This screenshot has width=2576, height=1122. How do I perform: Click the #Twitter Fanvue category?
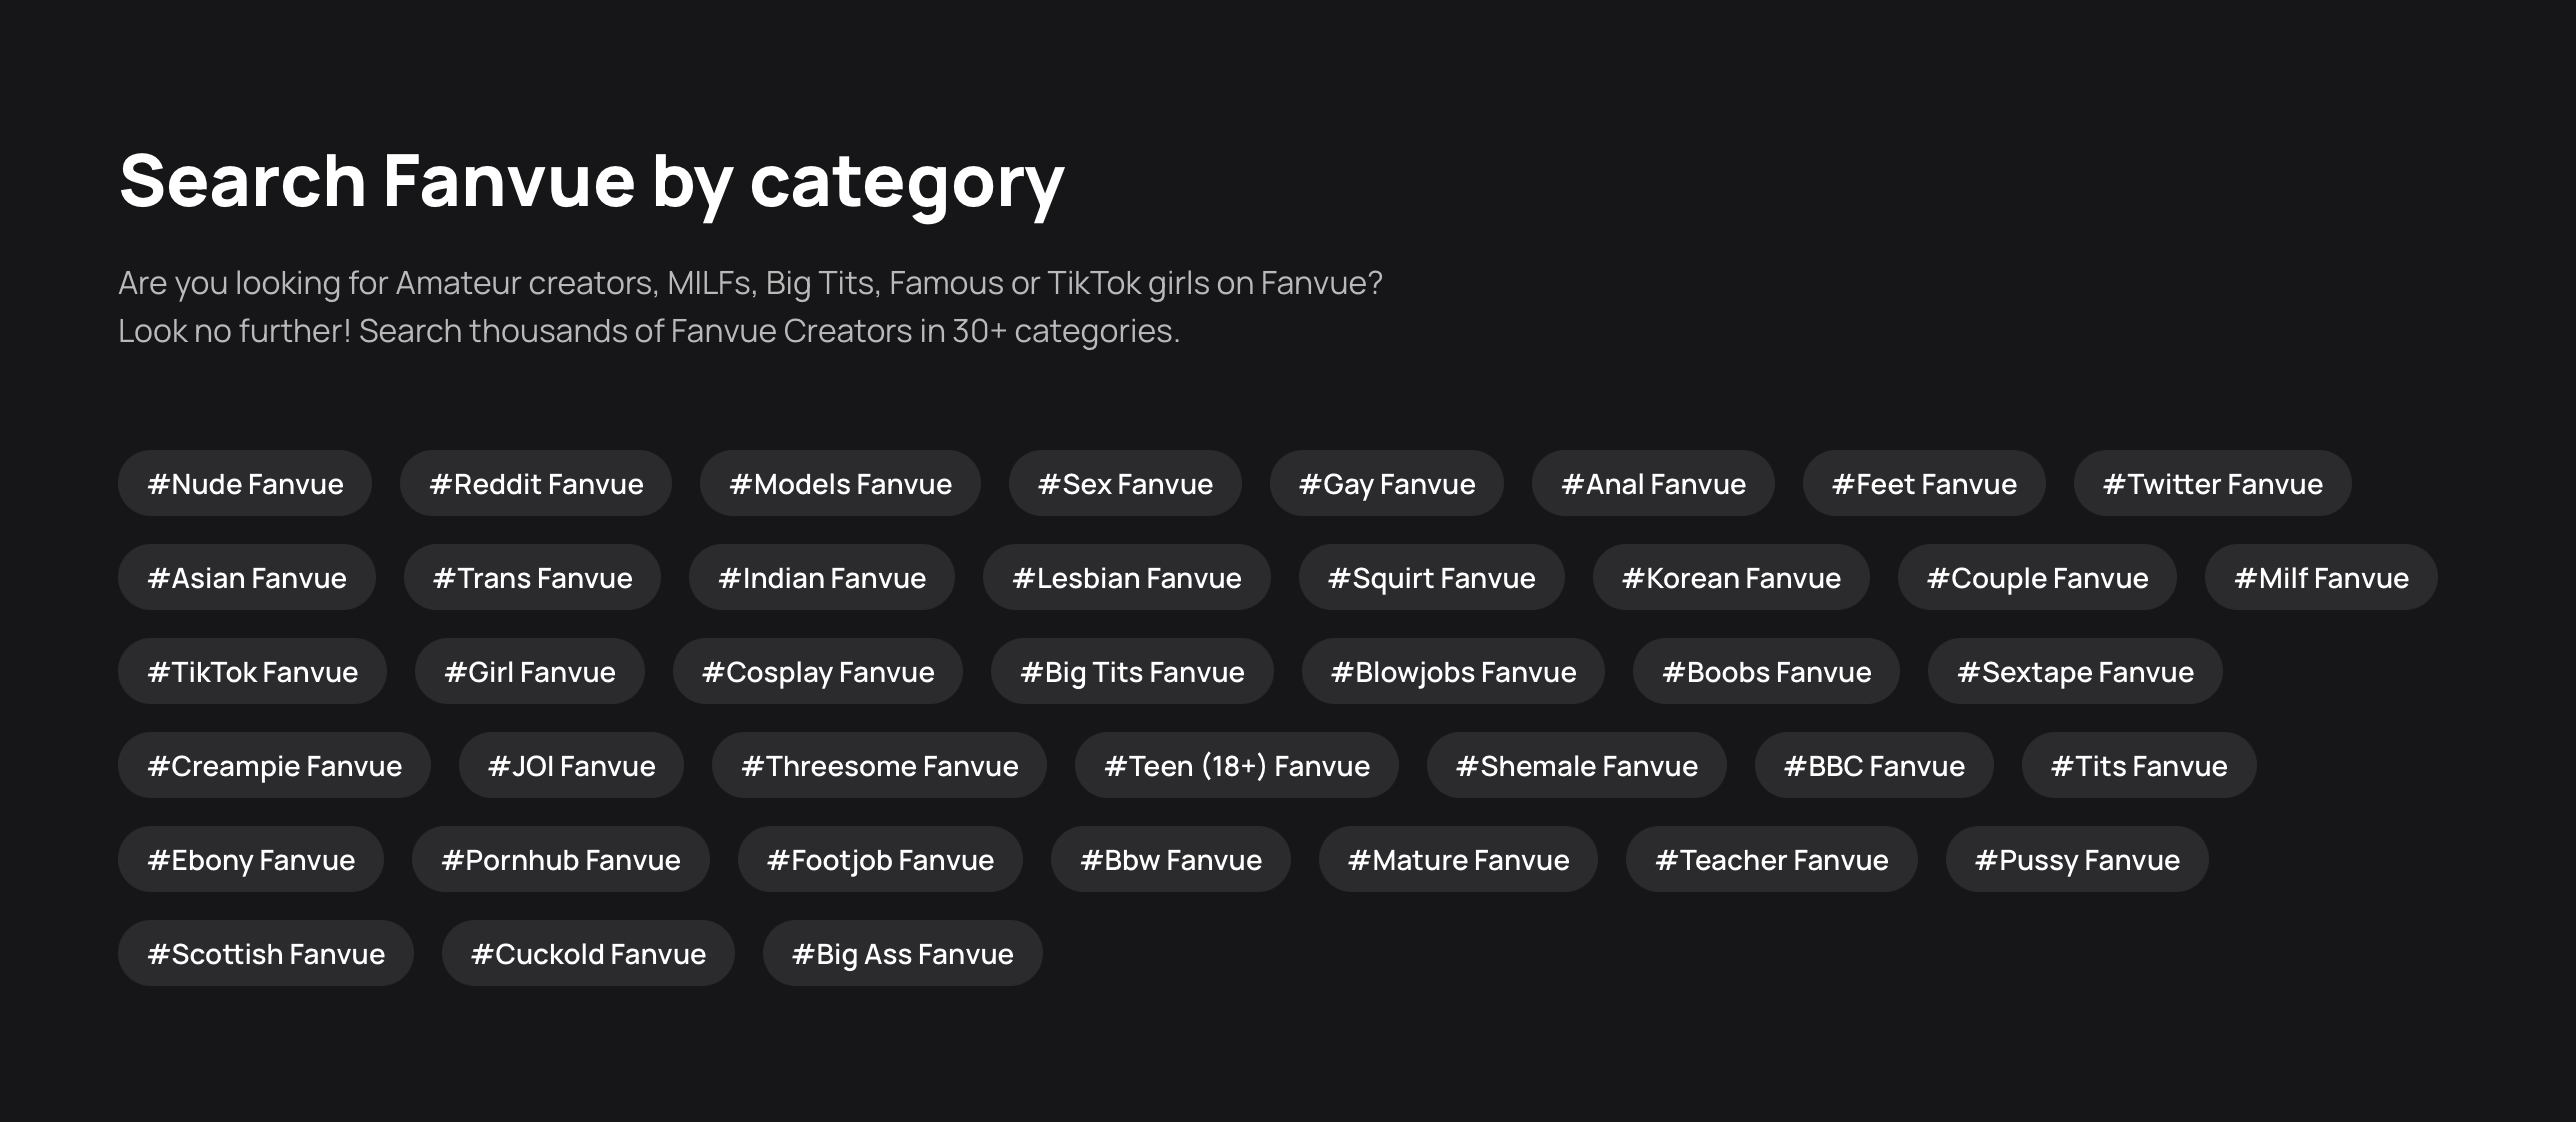point(2212,484)
